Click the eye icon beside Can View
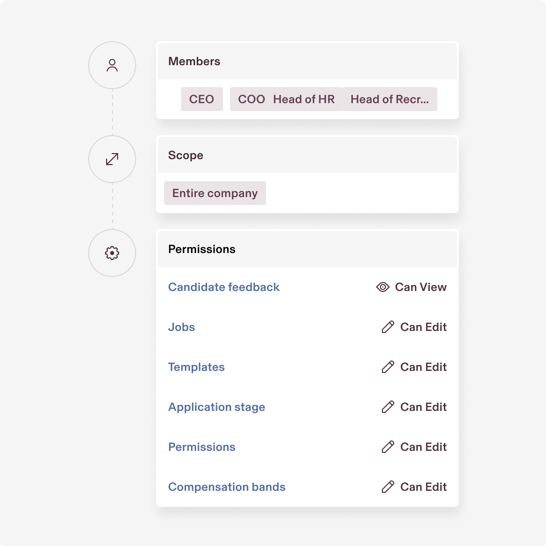Screen dimensions: 546x546 [382, 287]
